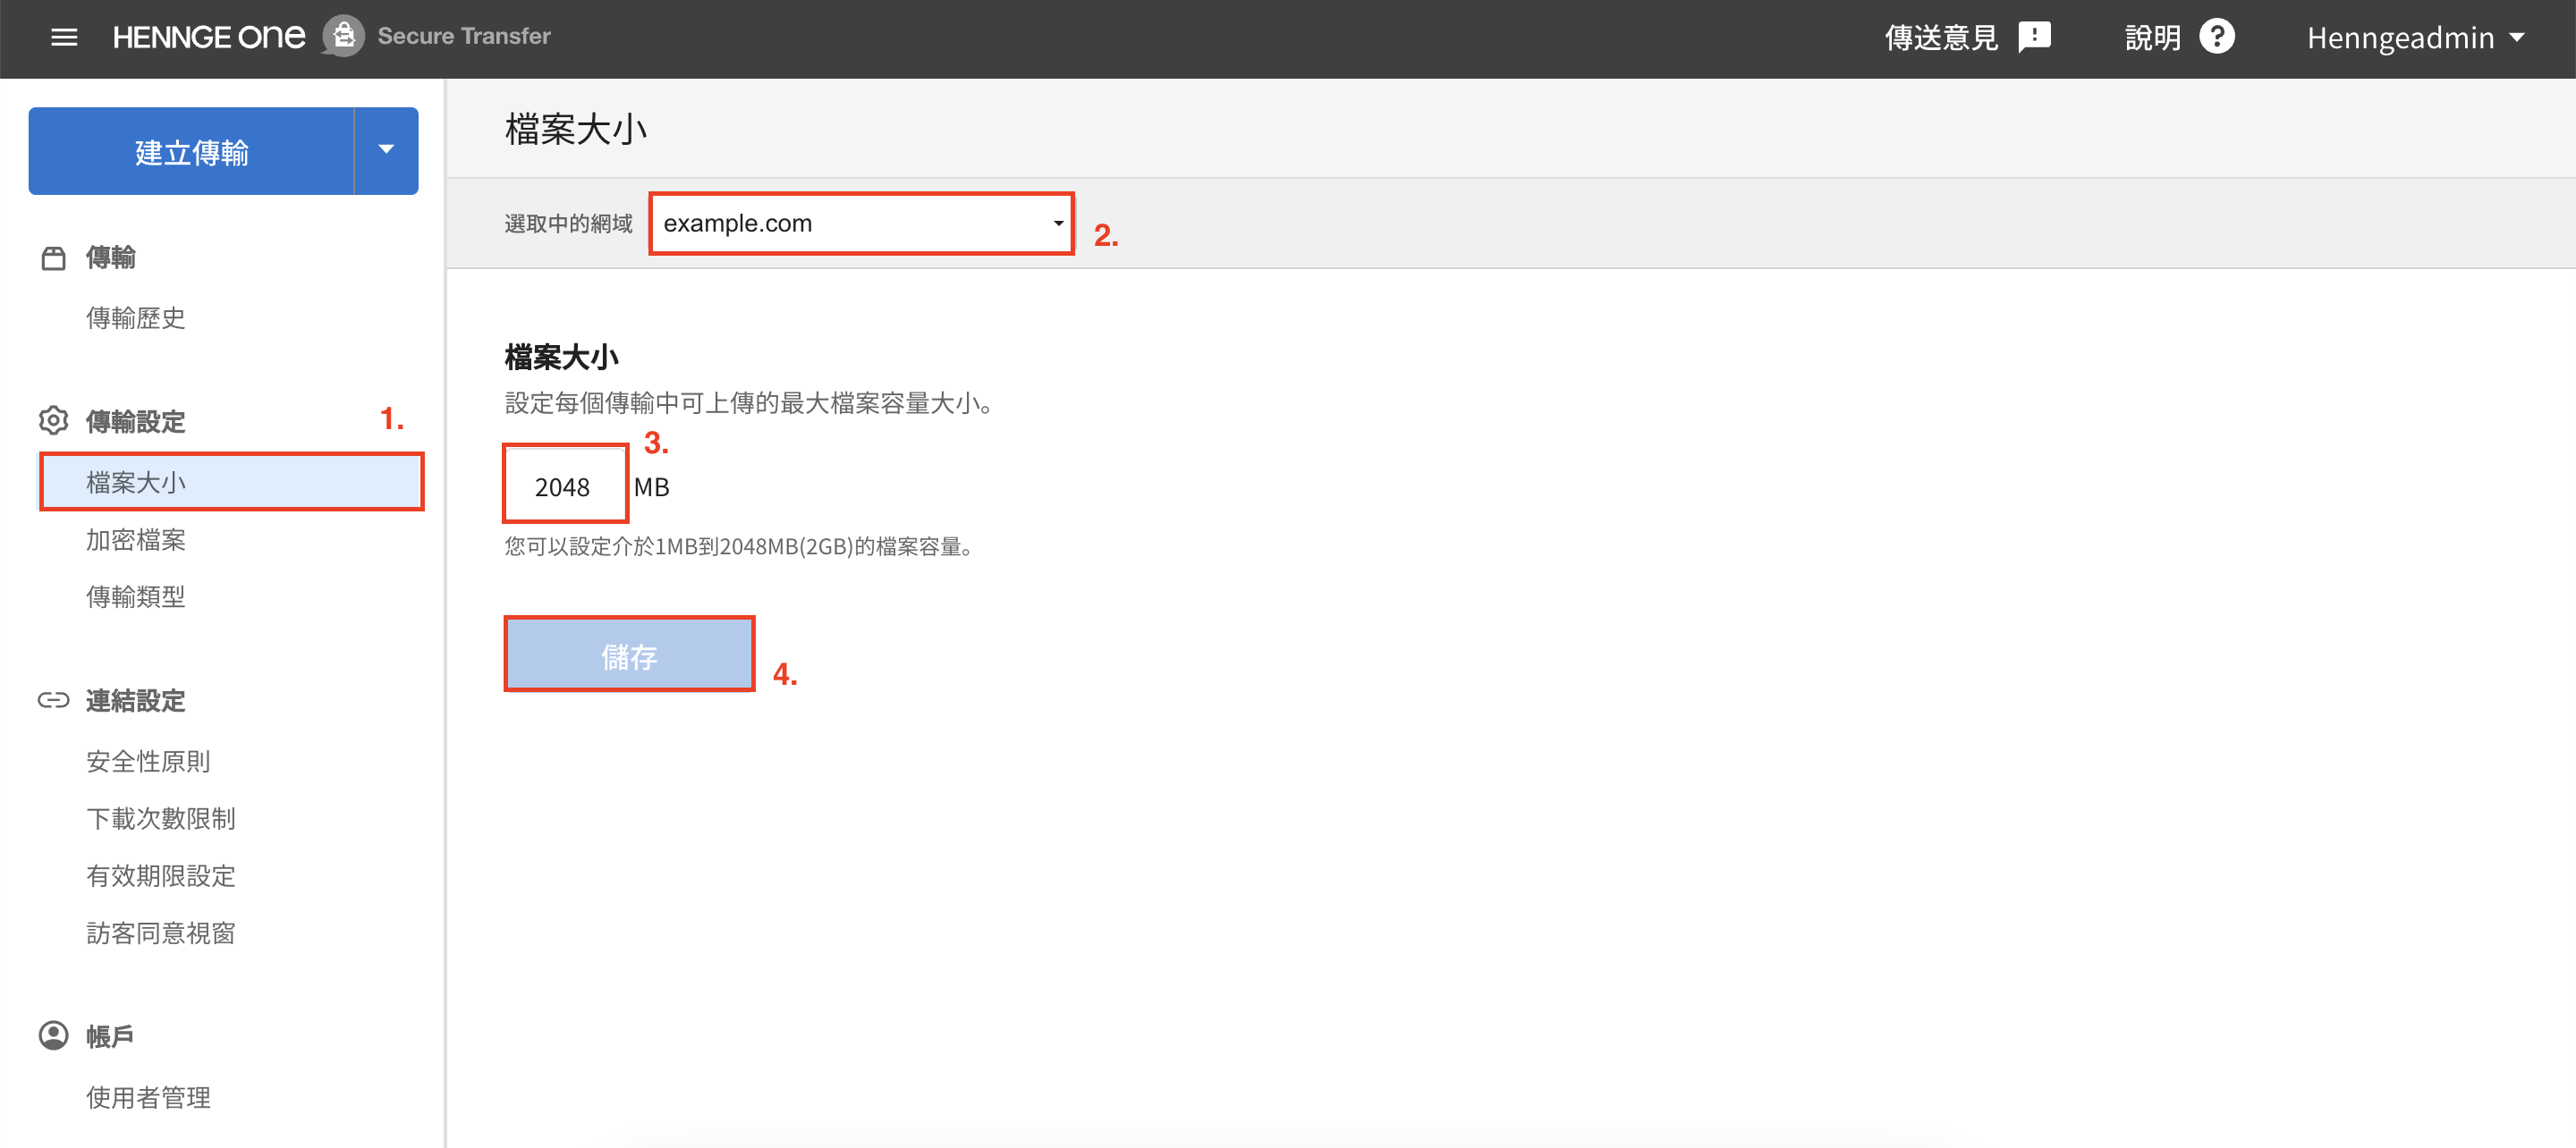The width and height of the screenshot is (2576, 1148).
Task: Click the Secure Transfer lock icon
Action: click(343, 37)
